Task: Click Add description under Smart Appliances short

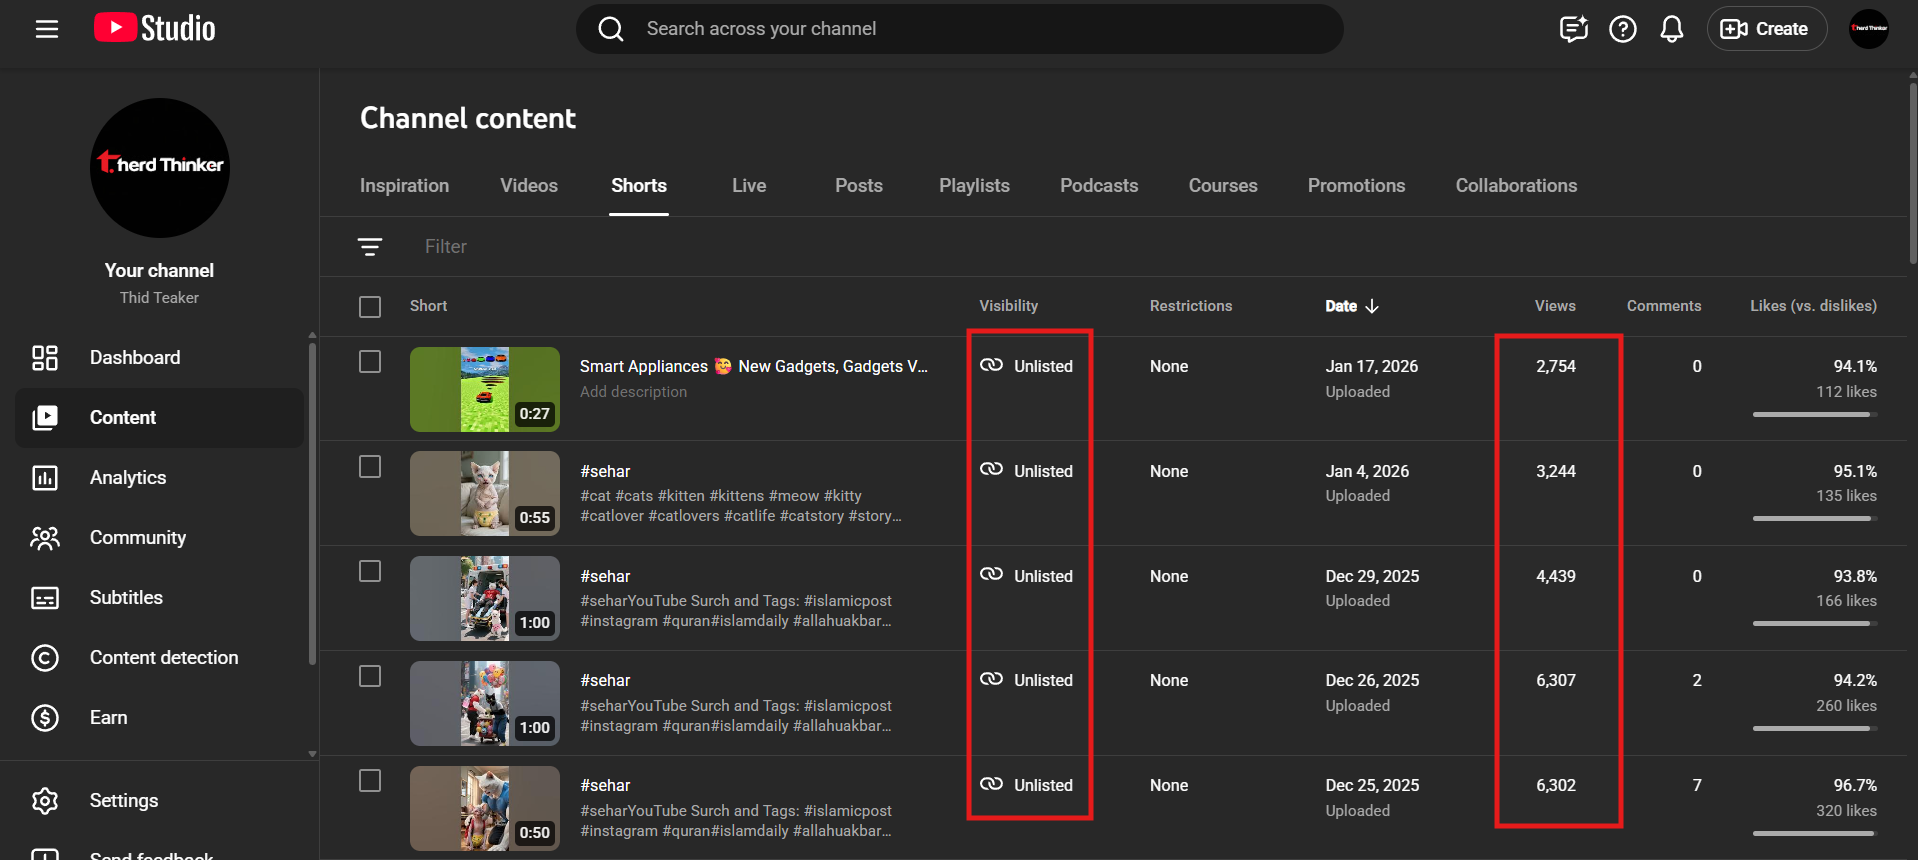Action: 633,392
